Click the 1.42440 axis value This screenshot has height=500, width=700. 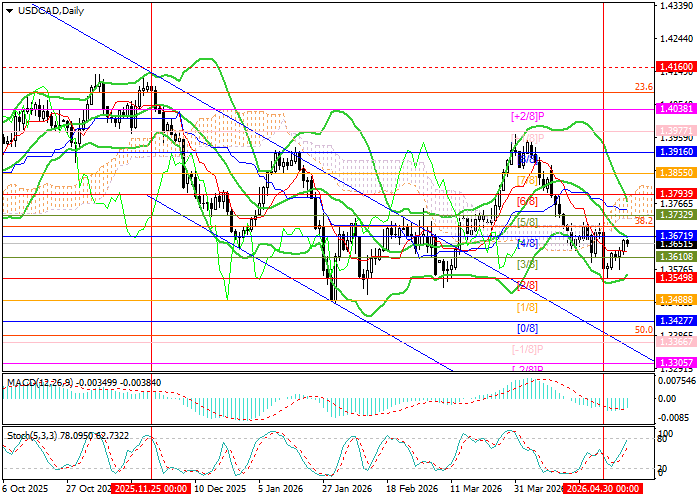pos(677,39)
